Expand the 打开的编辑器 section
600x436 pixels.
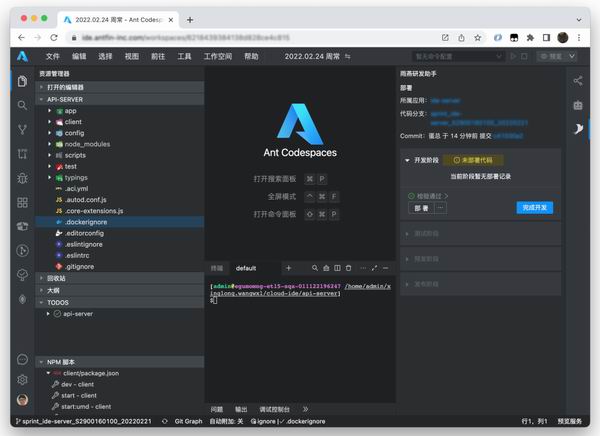(x=121, y=87)
